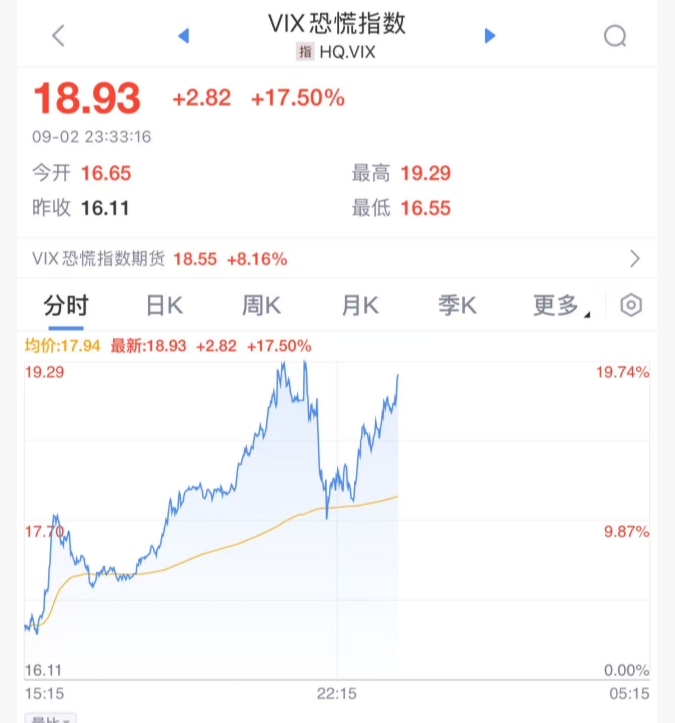675x723 pixels.
Task: Switch to the 日K tab
Action: click(x=165, y=306)
